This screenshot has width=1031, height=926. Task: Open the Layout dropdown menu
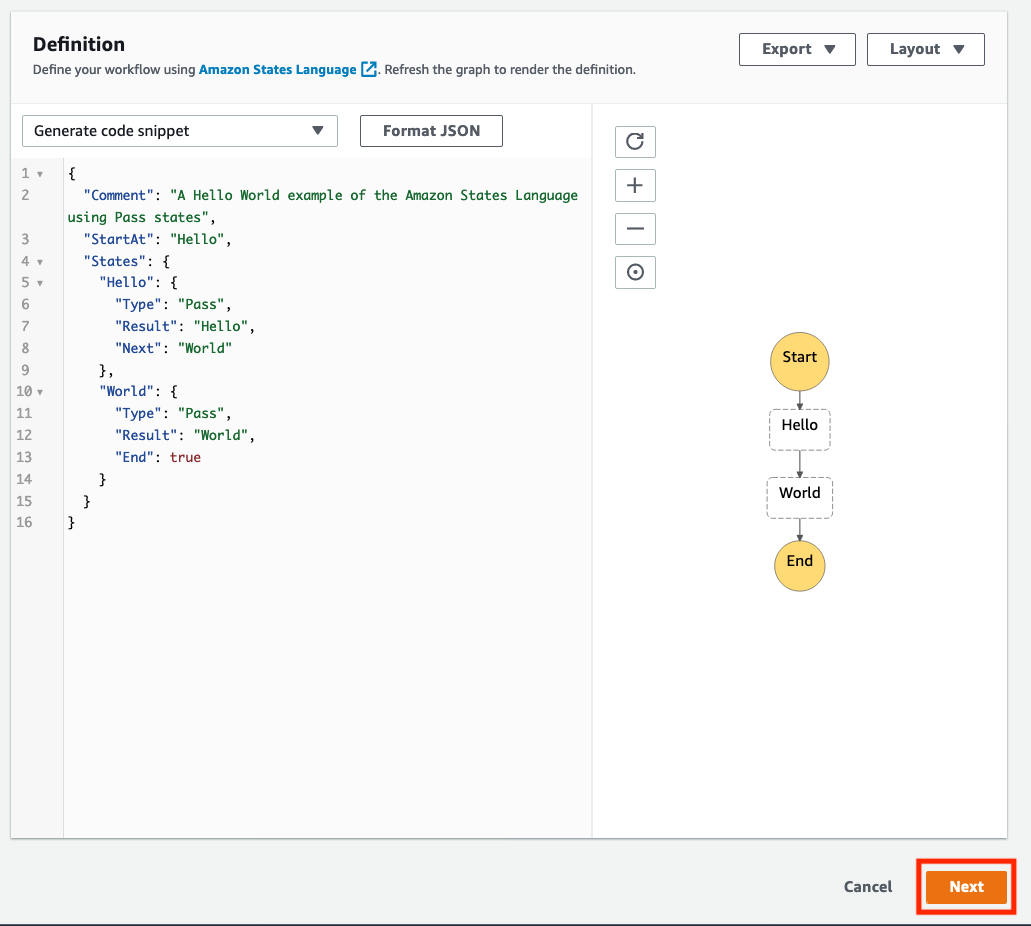(925, 49)
